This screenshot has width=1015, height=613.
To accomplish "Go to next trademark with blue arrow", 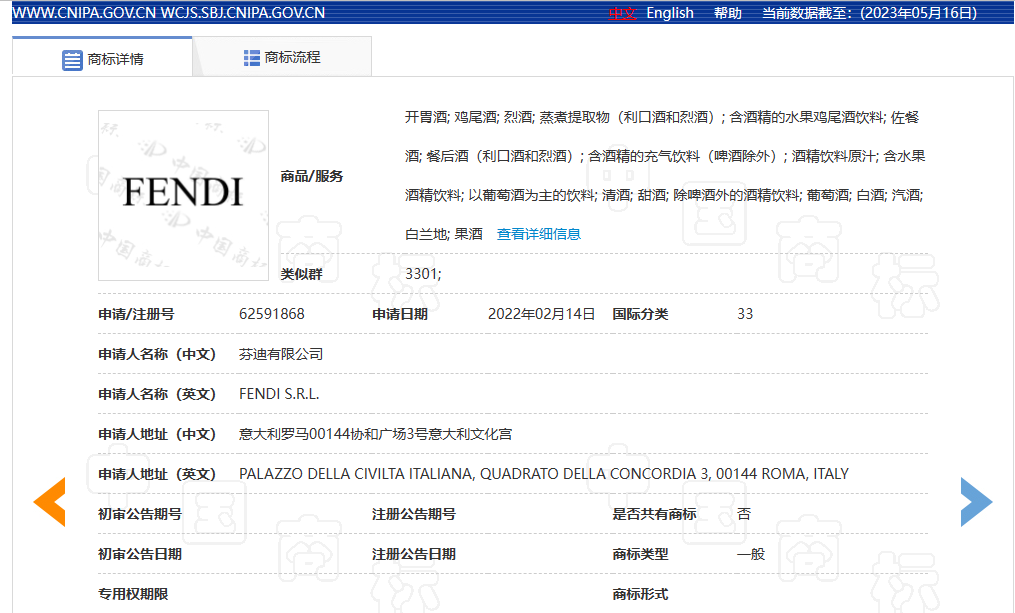I will [976, 502].
